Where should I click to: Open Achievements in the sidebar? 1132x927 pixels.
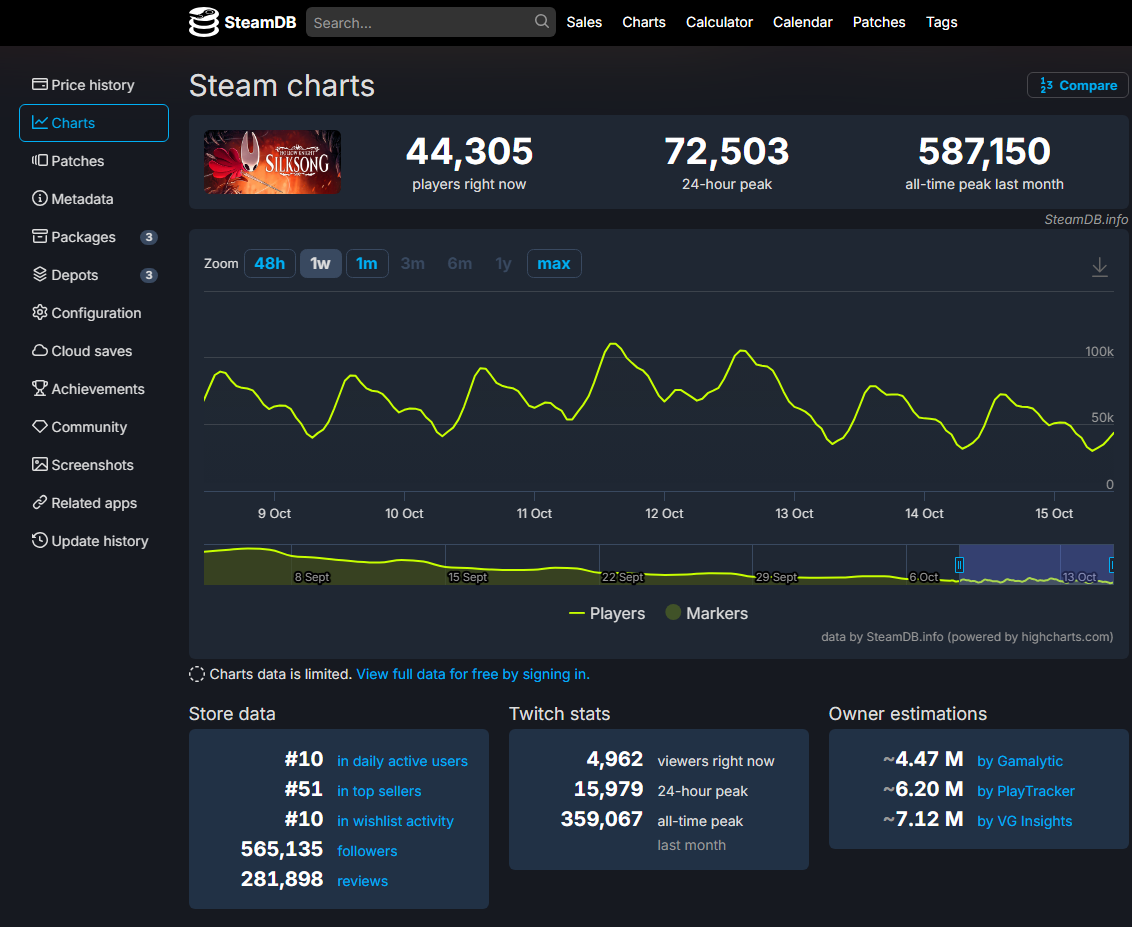[94, 389]
